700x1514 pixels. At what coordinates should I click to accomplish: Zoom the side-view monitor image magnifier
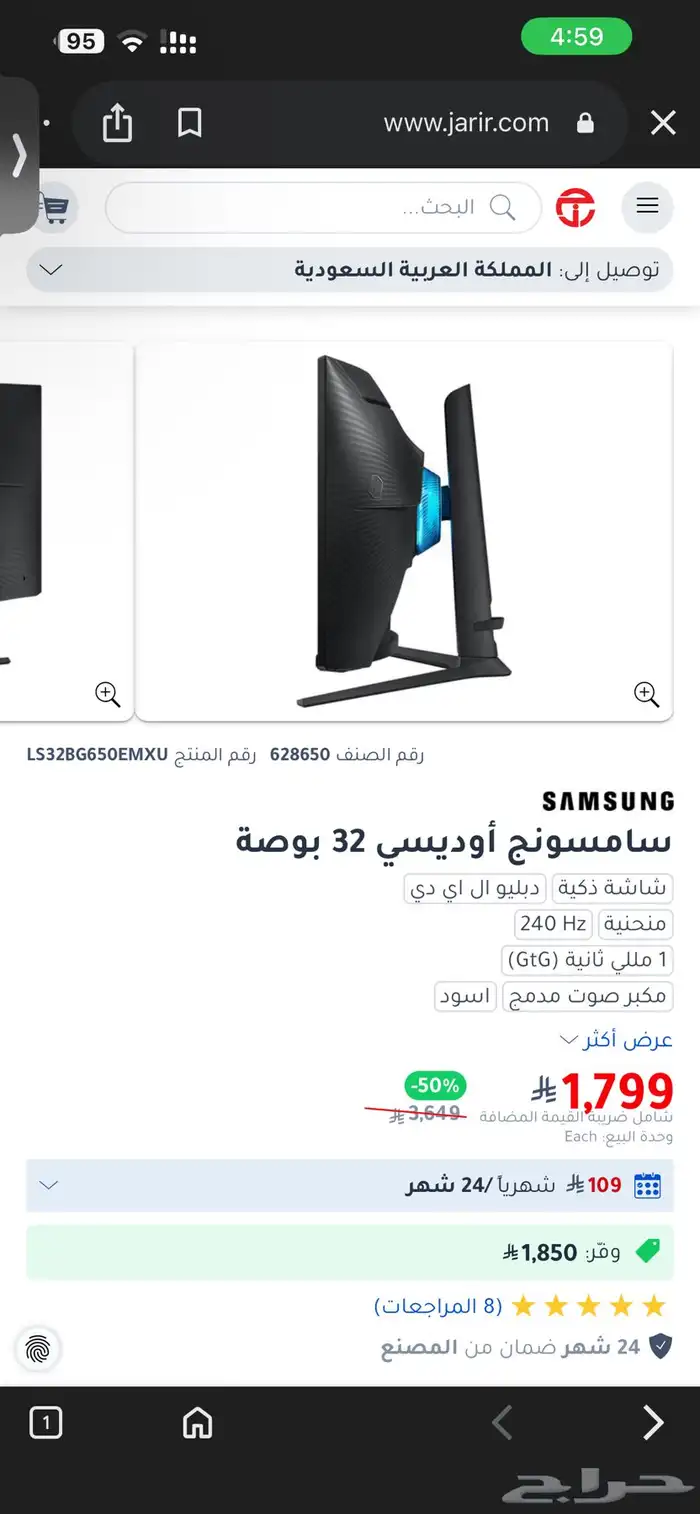647,693
